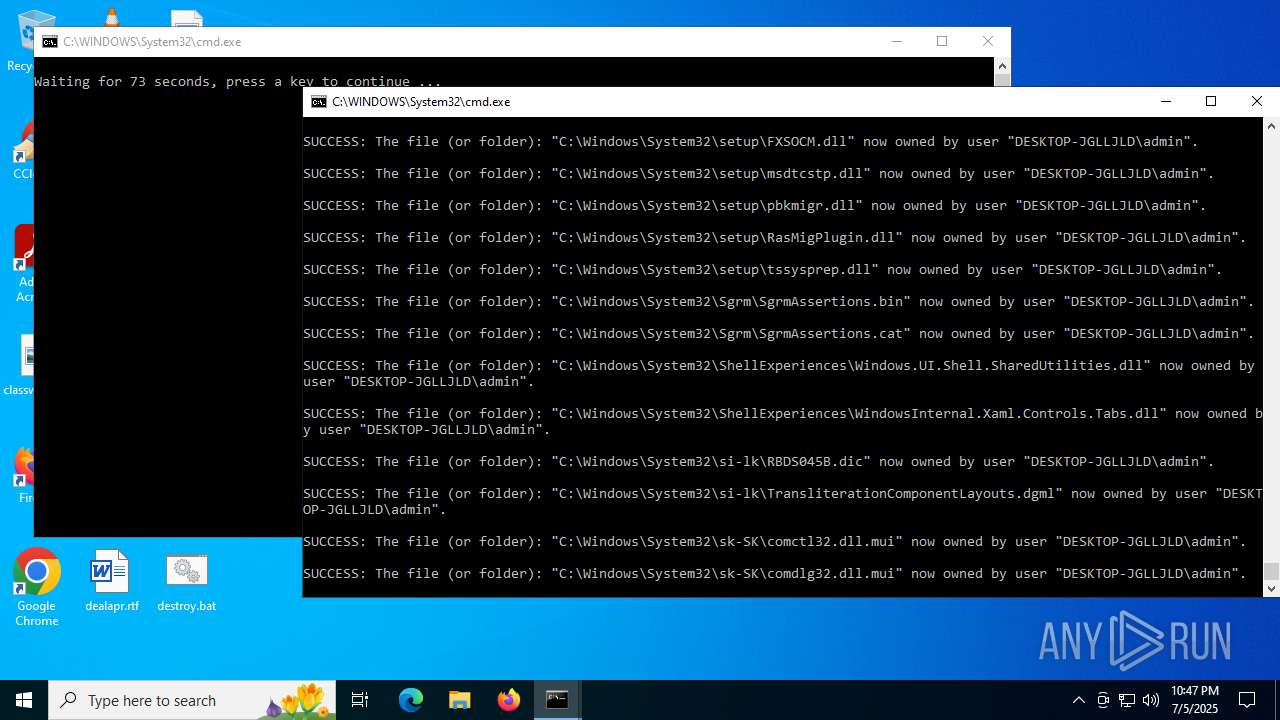Click the RBDS045B.dic success line
This screenshot has height=720, width=1280.
[x=759, y=462]
